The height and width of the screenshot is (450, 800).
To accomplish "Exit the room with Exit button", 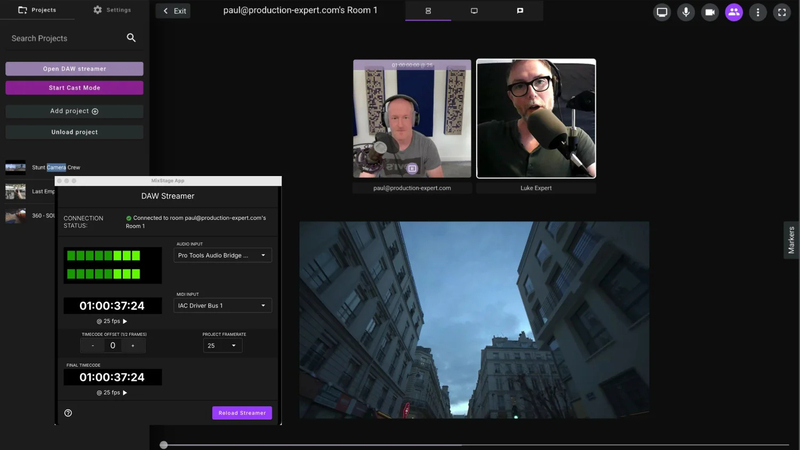I will (173, 11).
